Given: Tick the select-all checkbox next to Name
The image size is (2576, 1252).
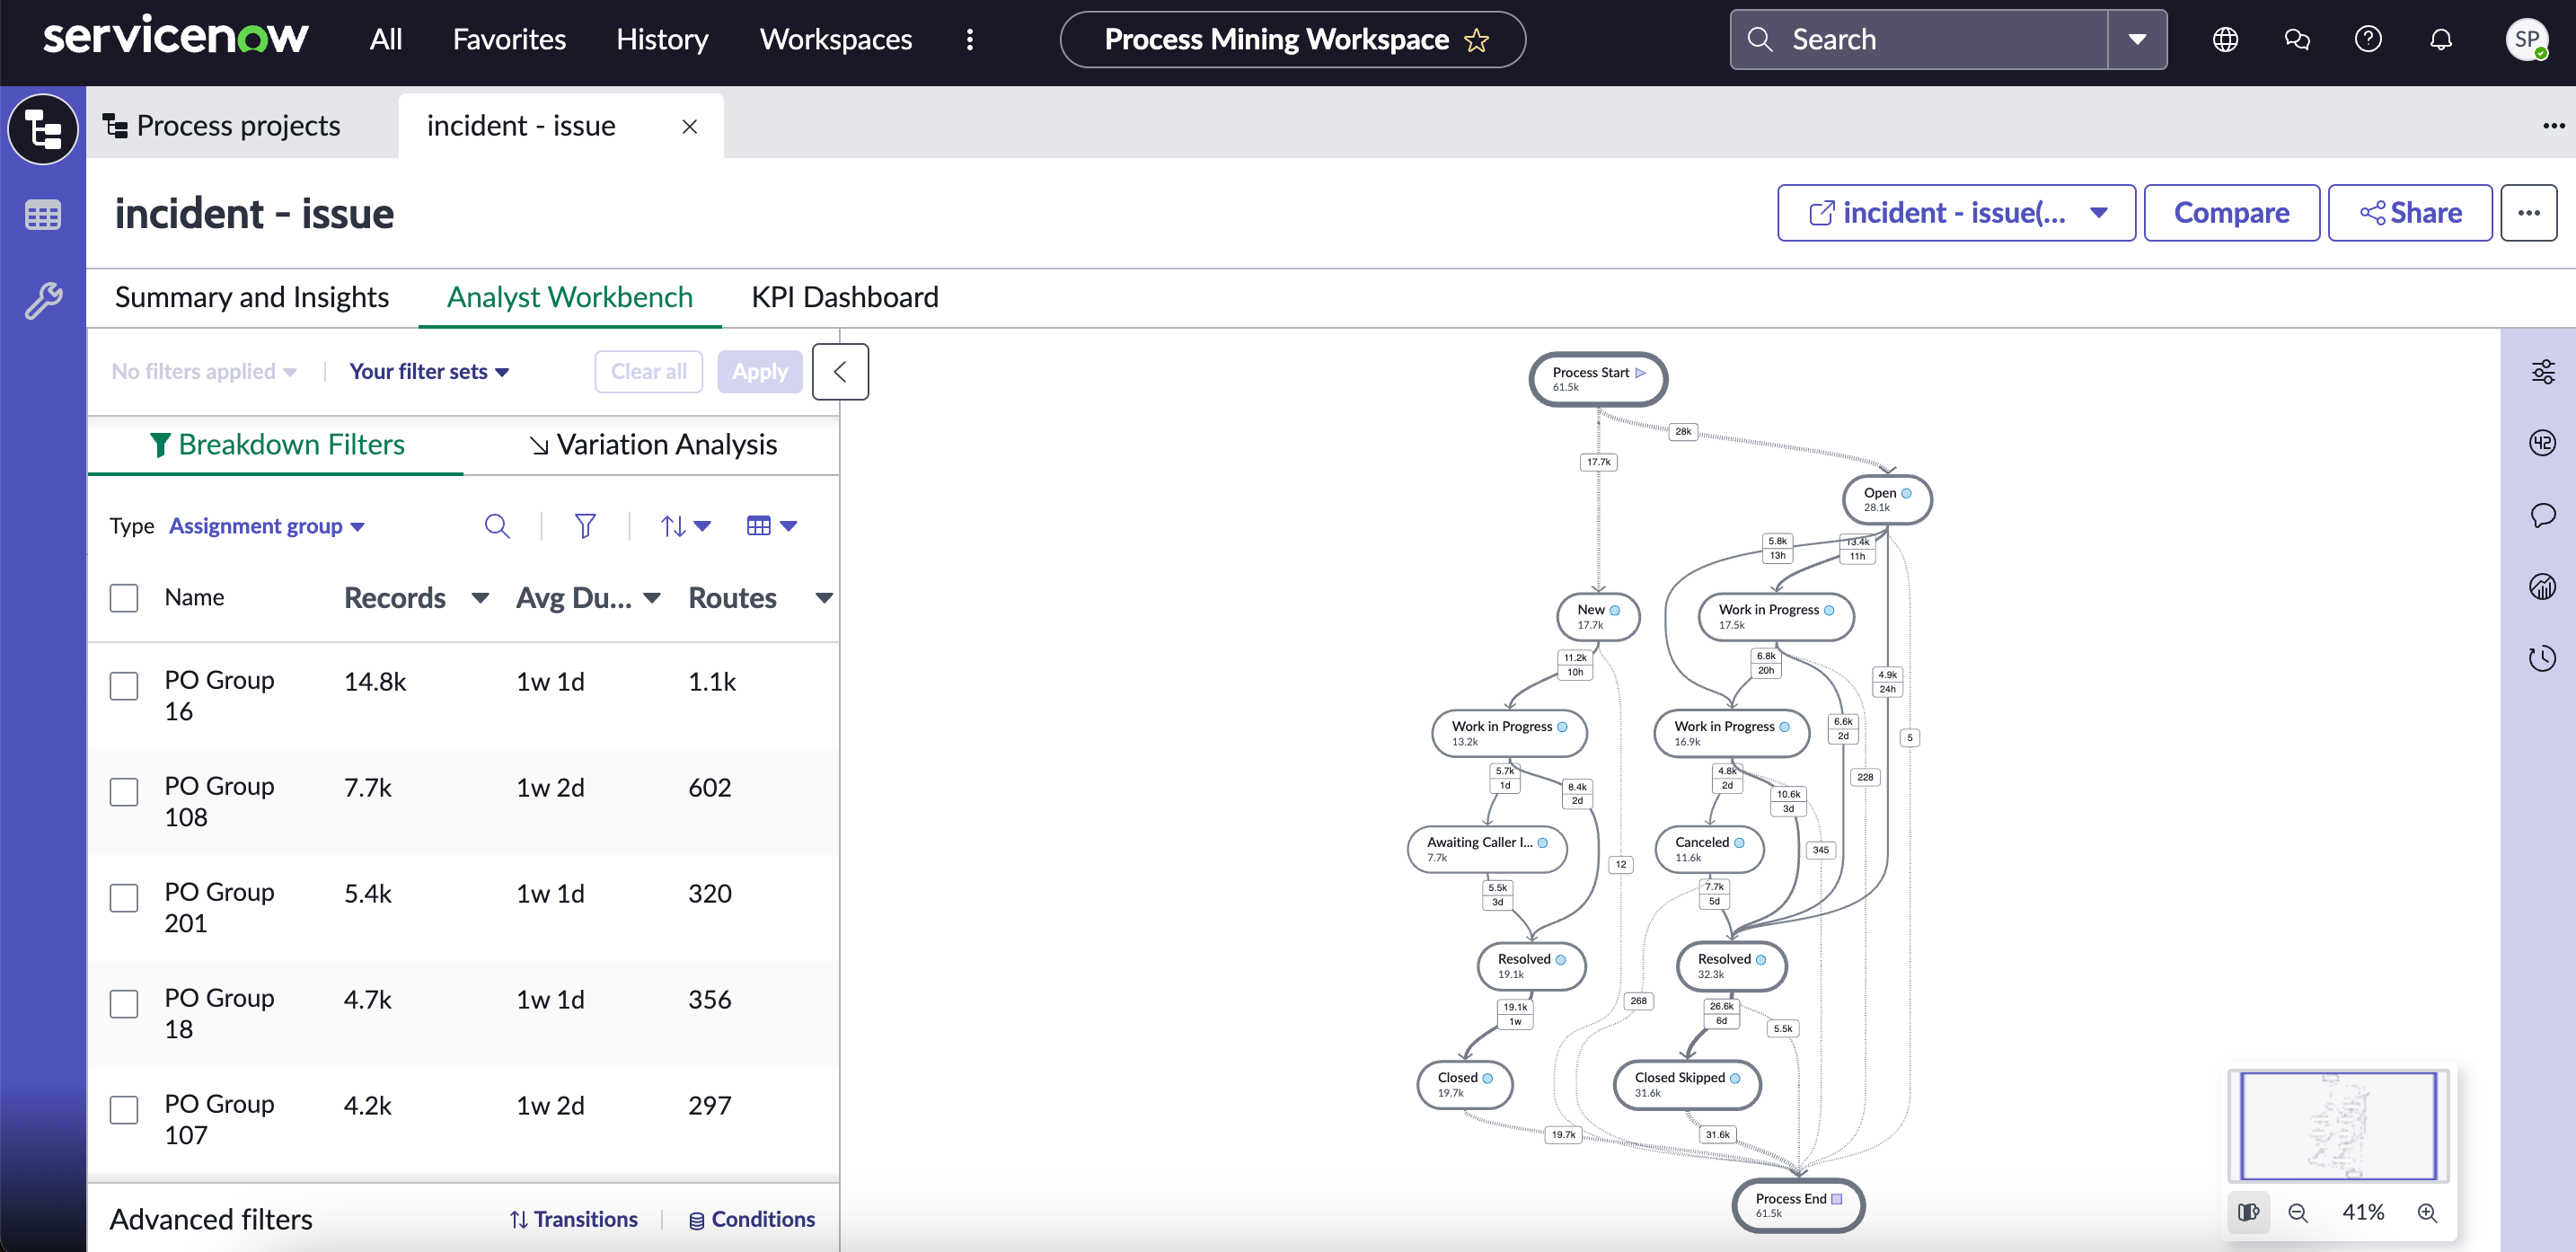Looking at the screenshot, I should pyautogui.click(x=124, y=598).
